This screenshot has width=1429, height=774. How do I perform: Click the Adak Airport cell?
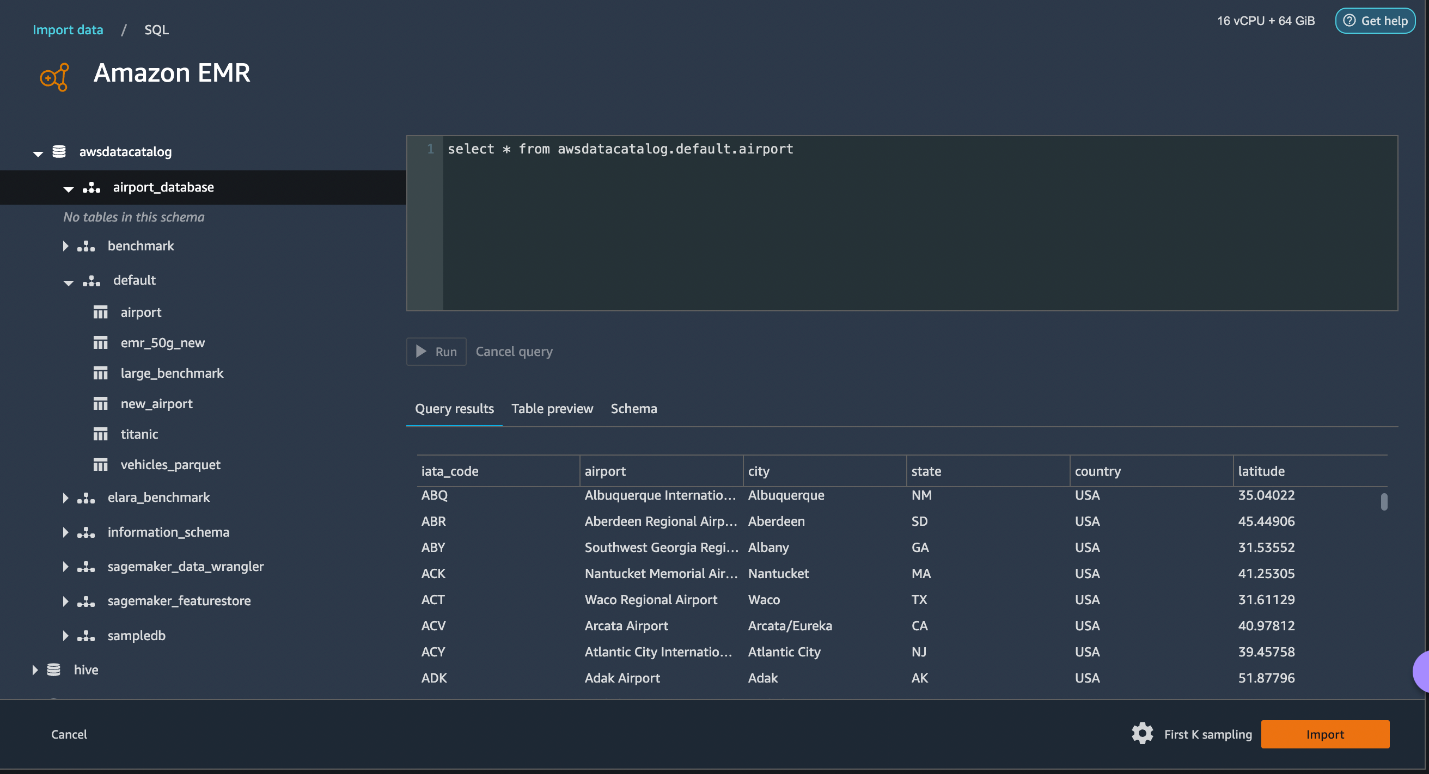[622, 678]
